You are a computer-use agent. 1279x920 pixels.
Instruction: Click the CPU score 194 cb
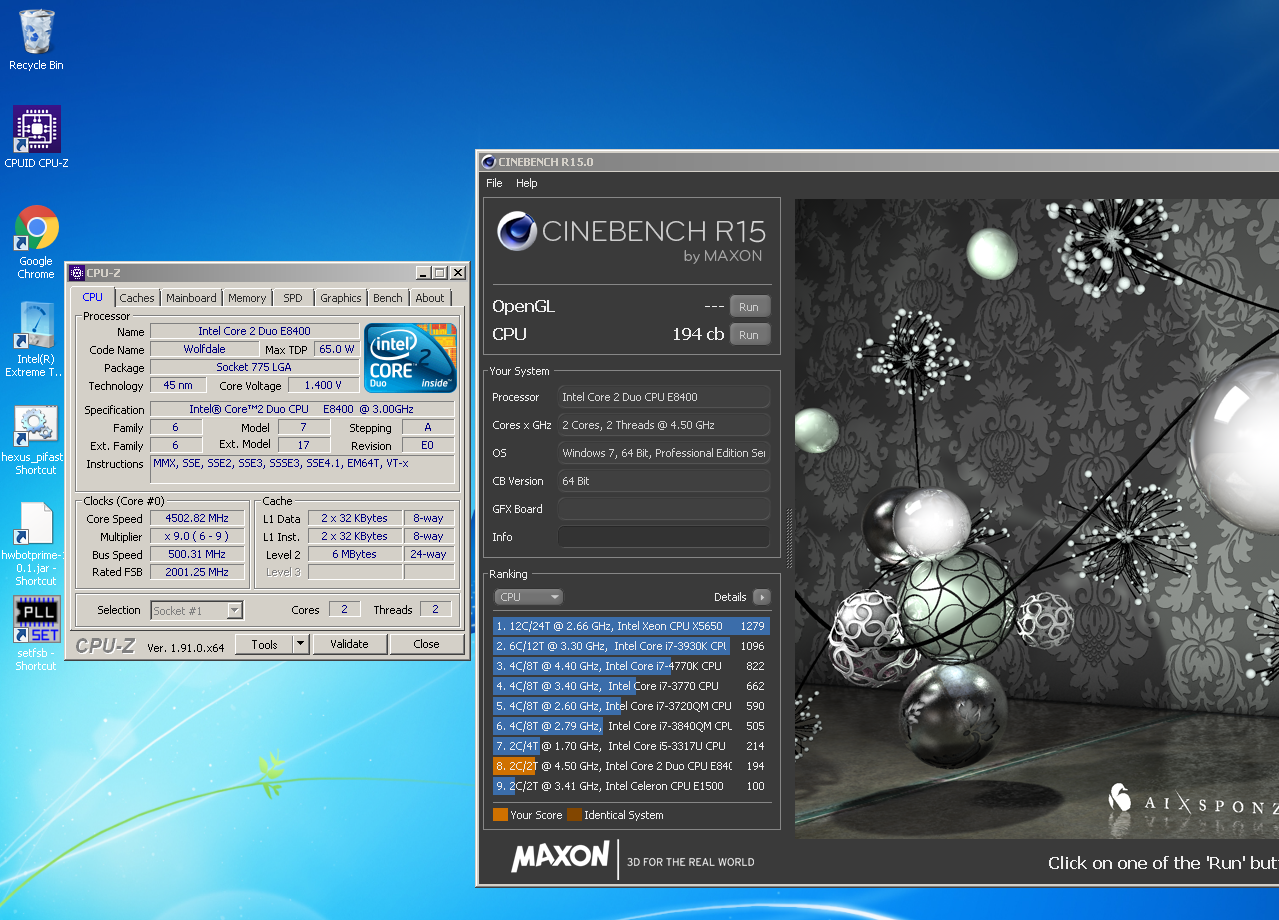coord(698,335)
